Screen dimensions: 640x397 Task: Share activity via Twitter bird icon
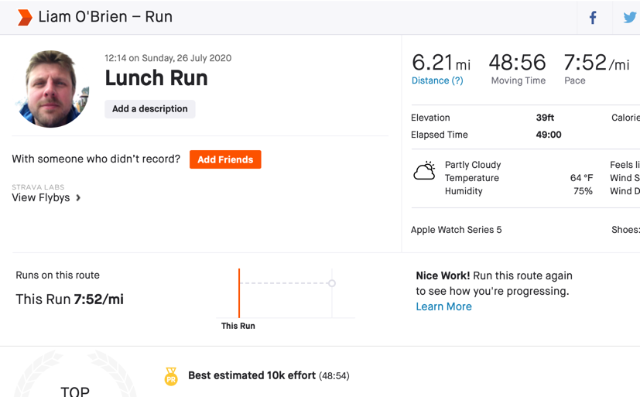(629, 18)
